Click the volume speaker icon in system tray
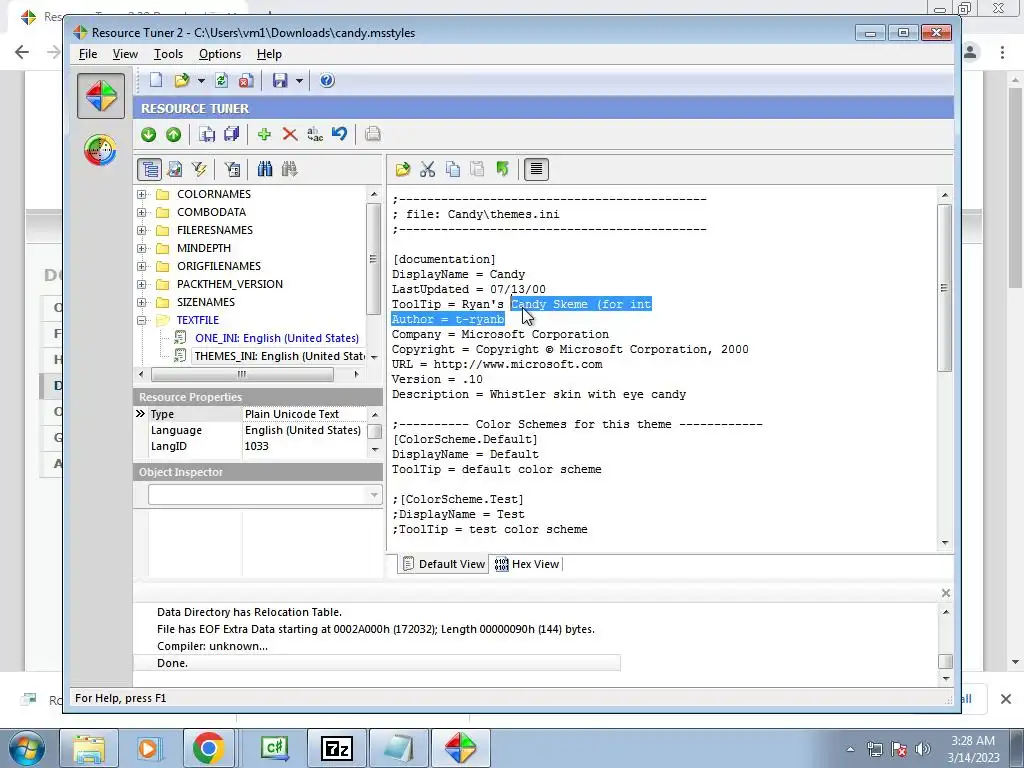 tap(923, 749)
